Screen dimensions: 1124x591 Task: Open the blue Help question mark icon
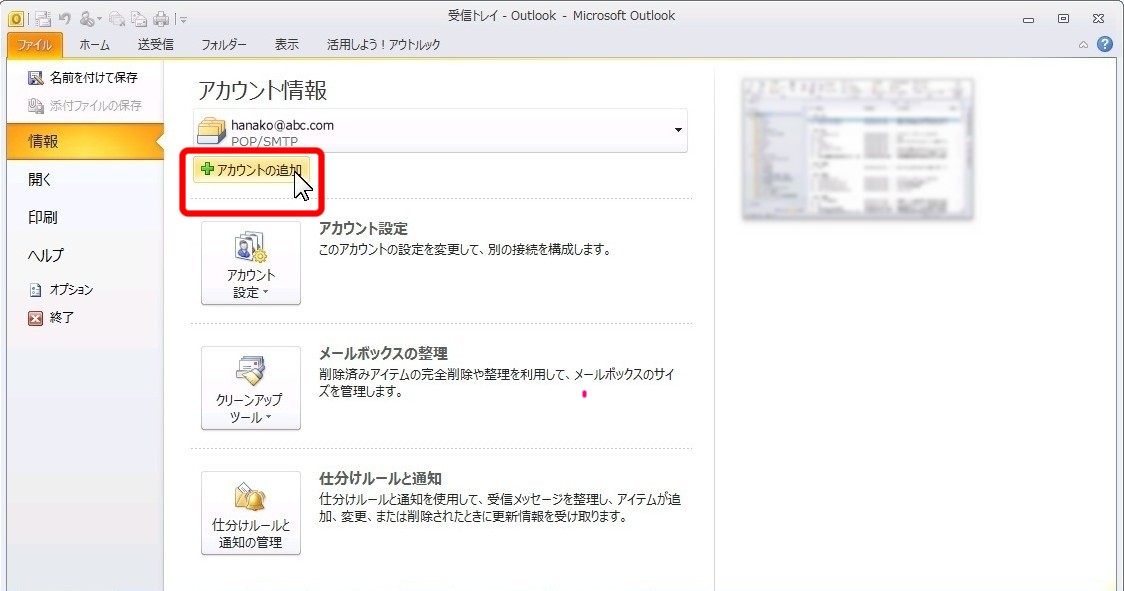[x=1104, y=44]
